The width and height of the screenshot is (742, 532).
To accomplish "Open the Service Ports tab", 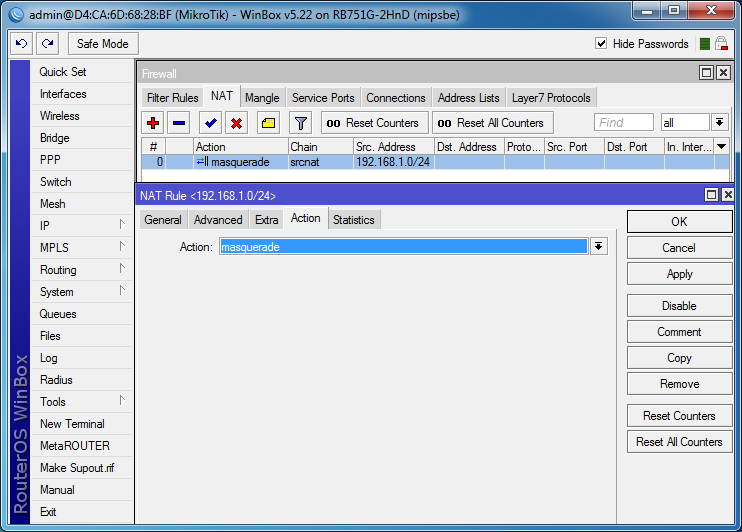I will point(323,98).
